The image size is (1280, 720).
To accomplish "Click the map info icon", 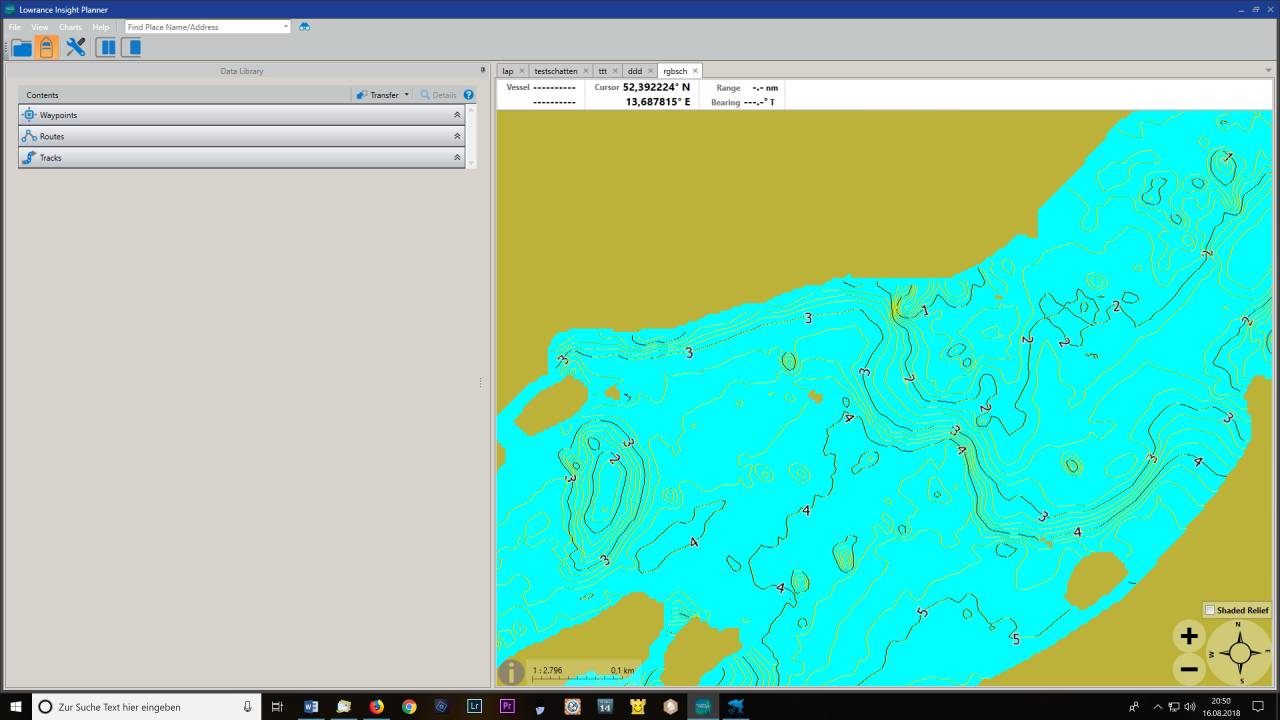I will point(511,673).
